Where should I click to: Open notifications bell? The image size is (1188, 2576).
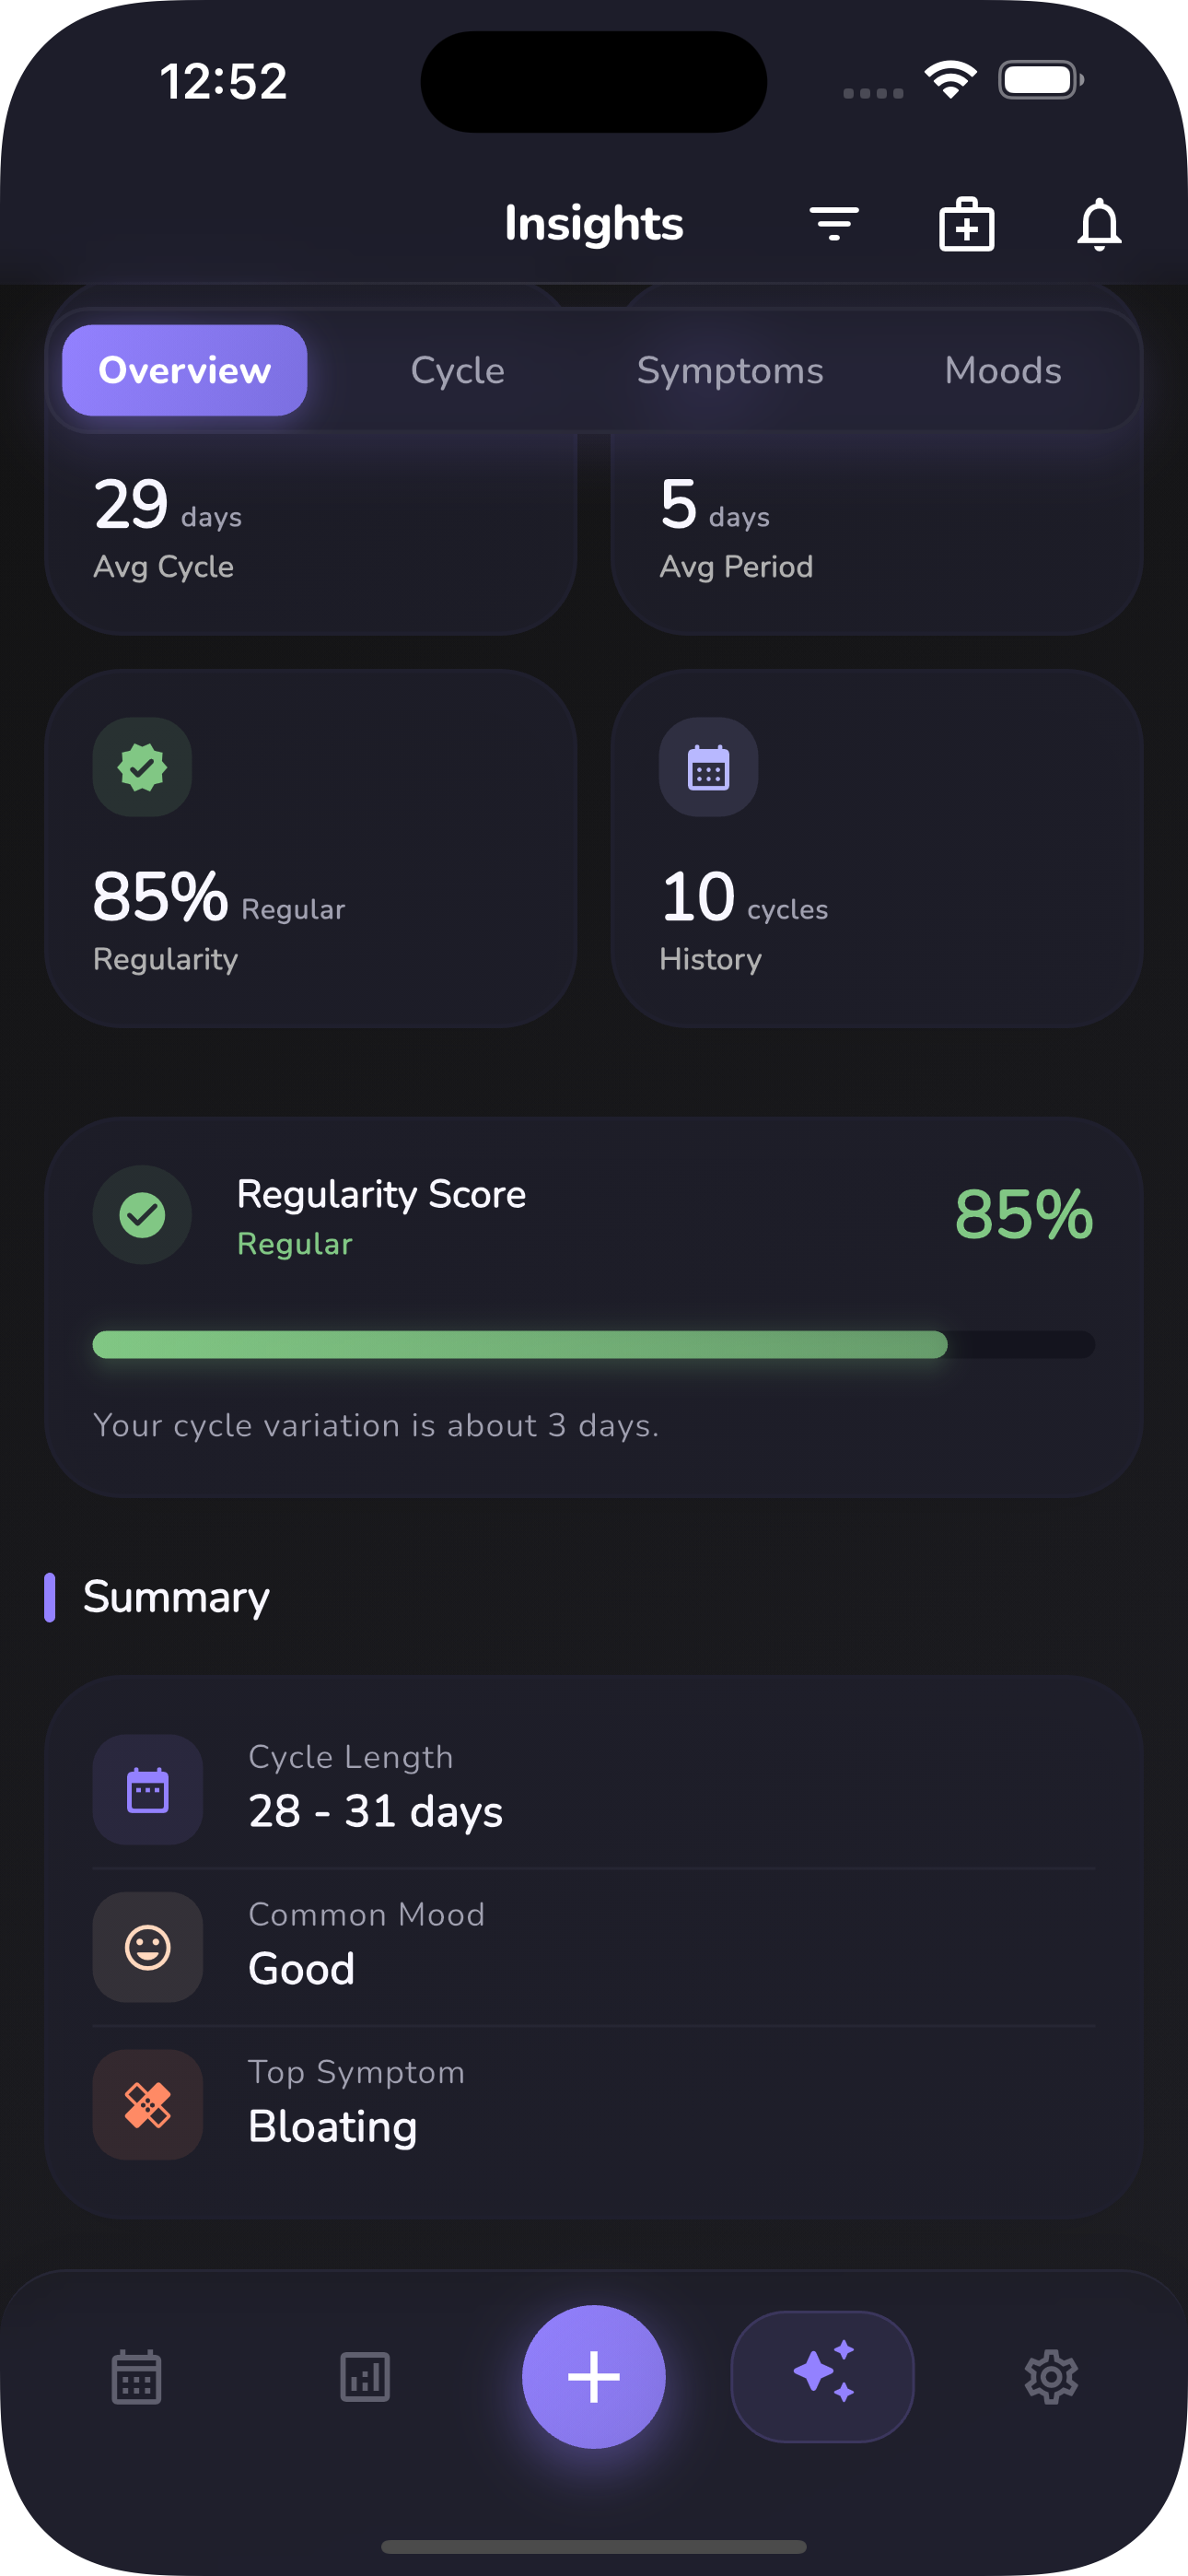tap(1098, 224)
